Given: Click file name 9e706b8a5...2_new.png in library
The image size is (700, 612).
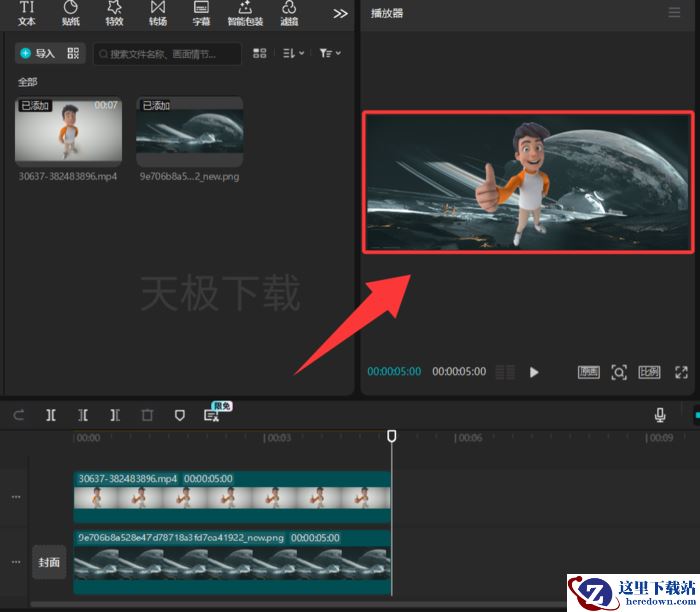Looking at the screenshot, I should coord(189,176).
